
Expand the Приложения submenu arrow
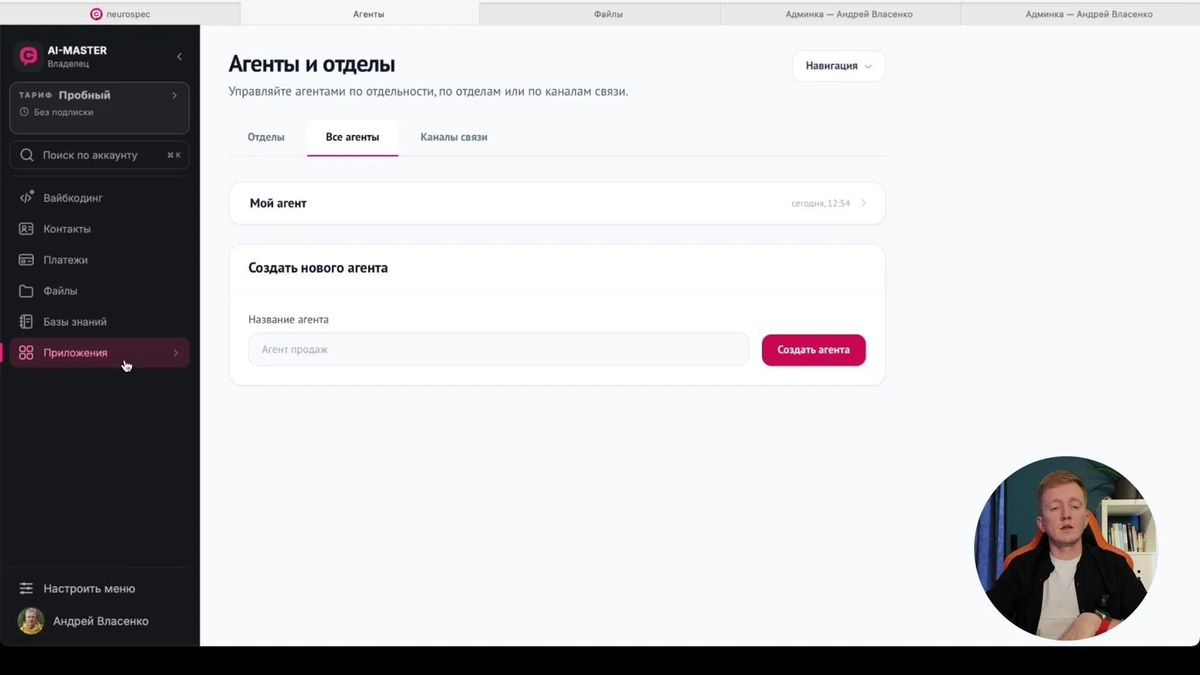tap(176, 353)
